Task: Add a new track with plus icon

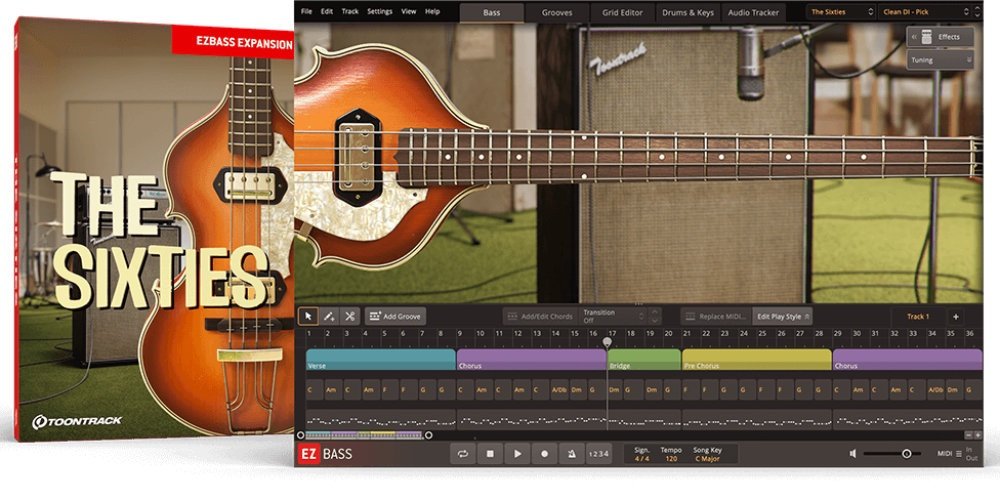Action: (x=955, y=316)
